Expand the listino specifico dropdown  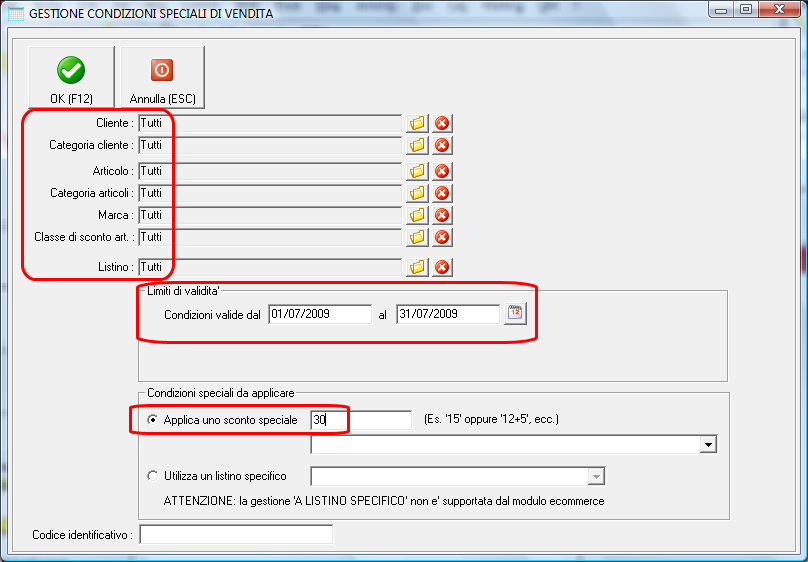[x=596, y=476]
